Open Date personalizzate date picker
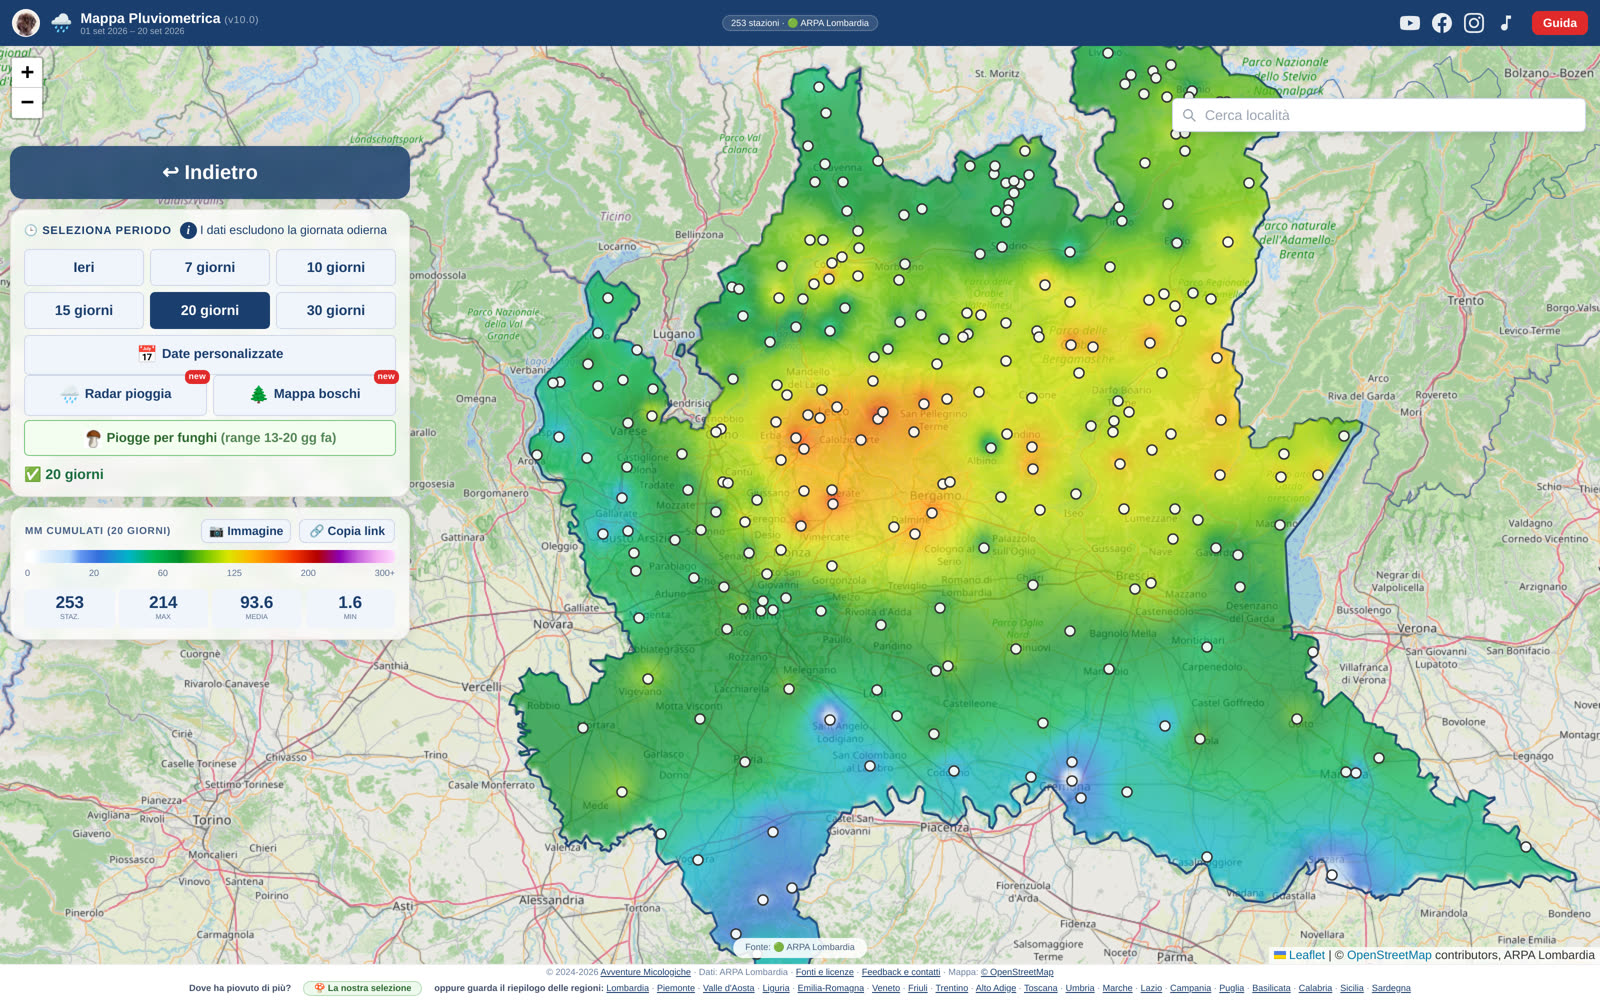The height and width of the screenshot is (1000, 1600). point(210,354)
